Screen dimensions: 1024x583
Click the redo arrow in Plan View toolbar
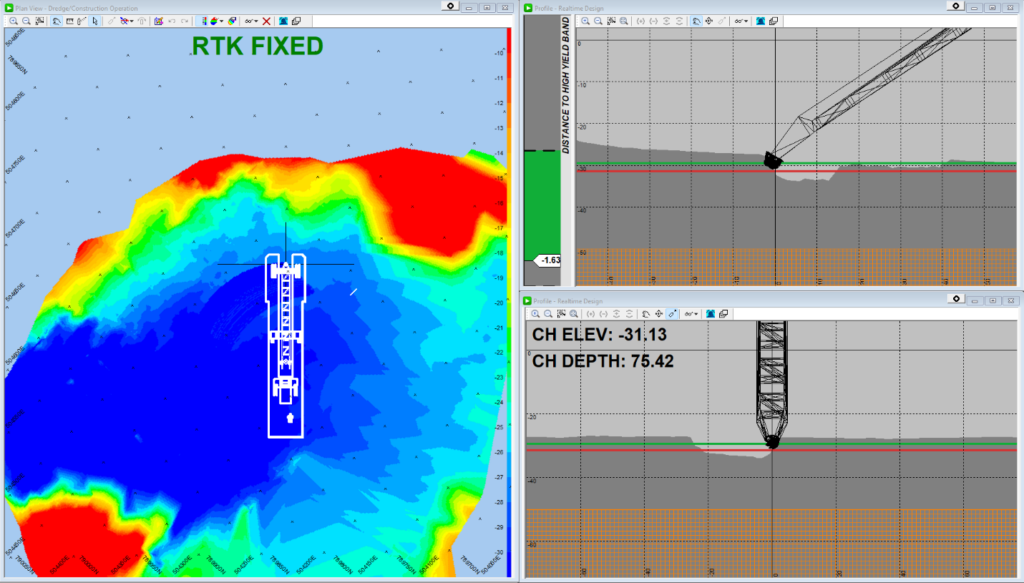pos(185,21)
